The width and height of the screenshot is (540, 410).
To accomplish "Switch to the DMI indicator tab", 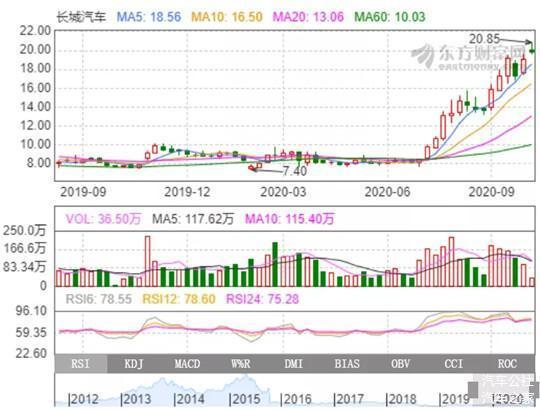I will click(294, 364).
